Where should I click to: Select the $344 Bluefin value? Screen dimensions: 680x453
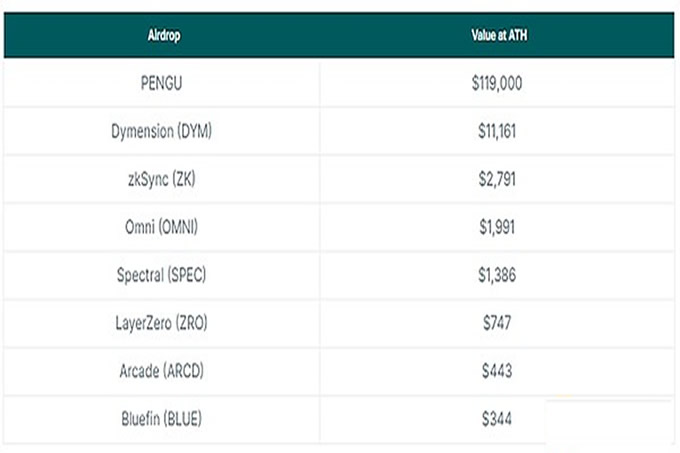(x=497, y=419)
